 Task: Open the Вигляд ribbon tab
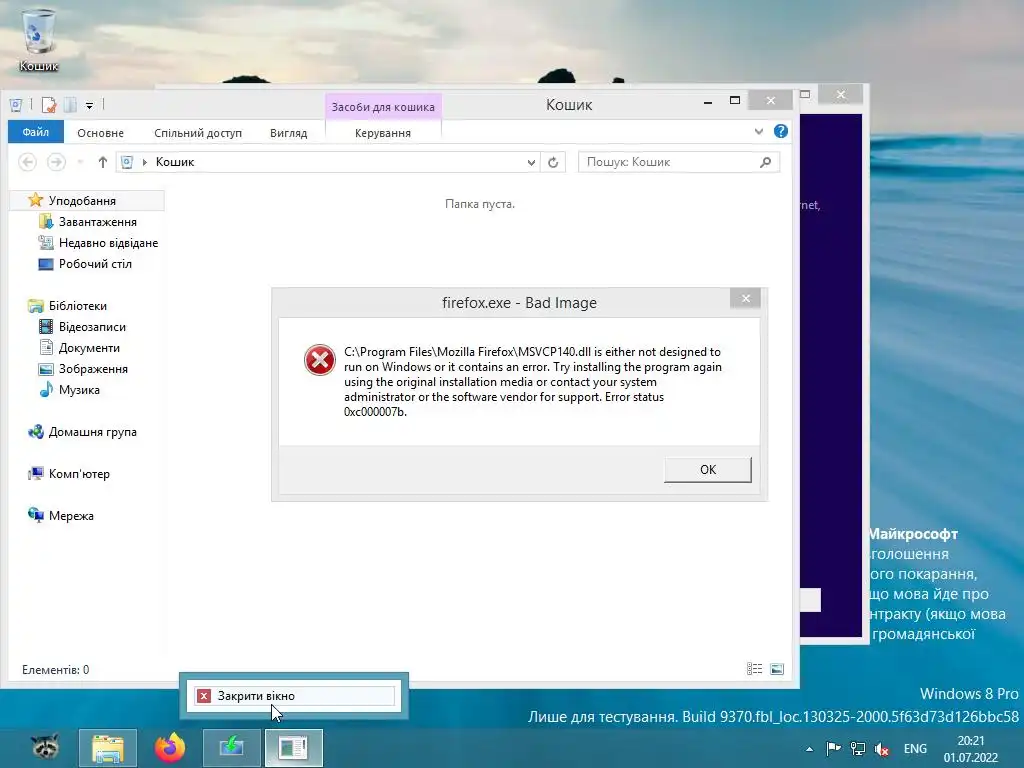click(x=288, y=133)
